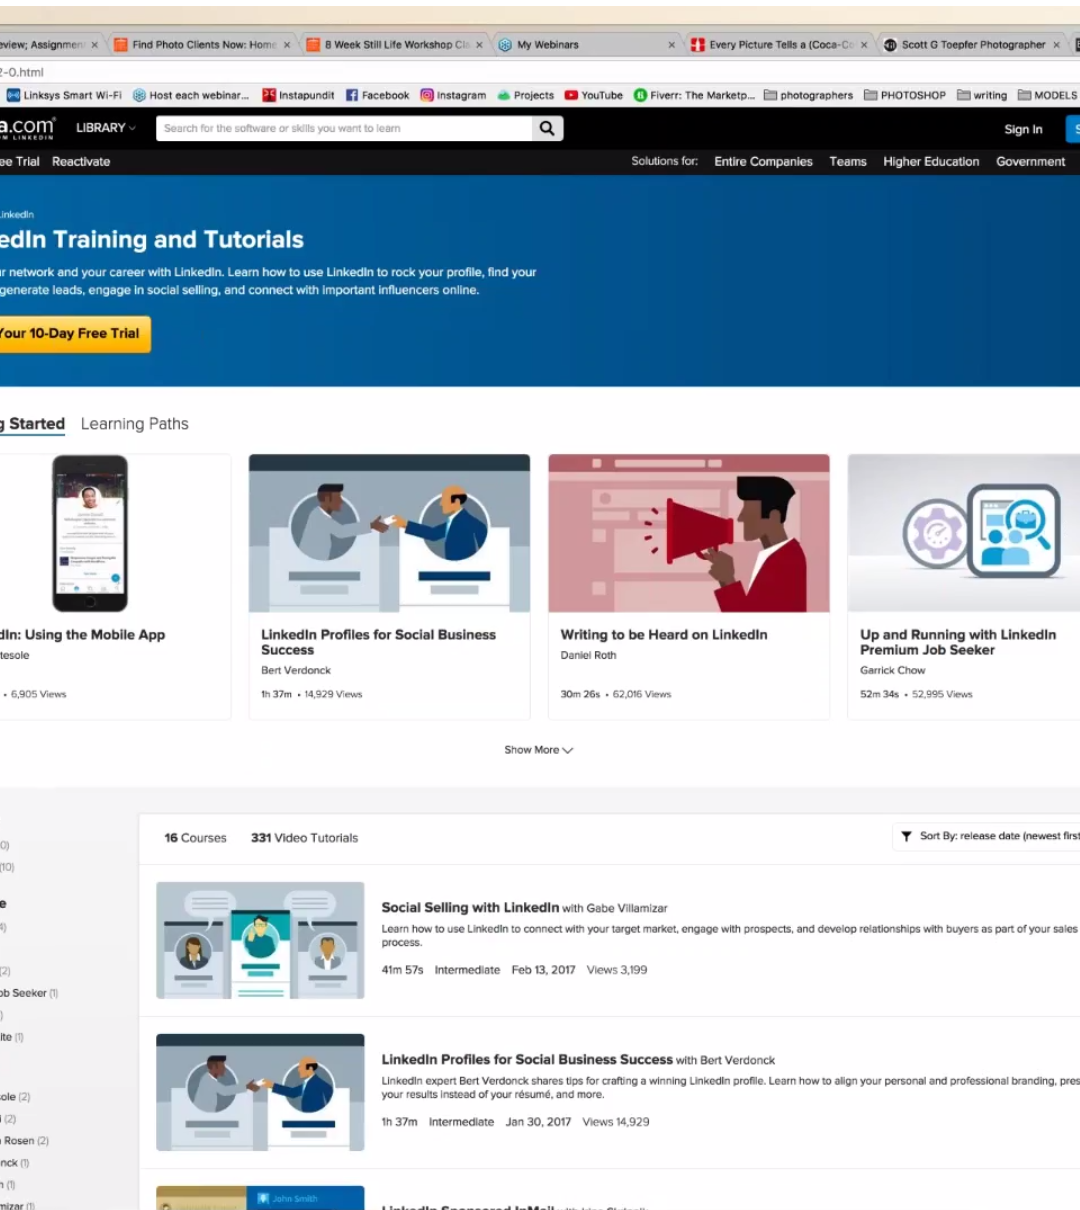Click Bert Verdonck under featured card
The height and width of the screenshot is (1210, 1080).
296,671
